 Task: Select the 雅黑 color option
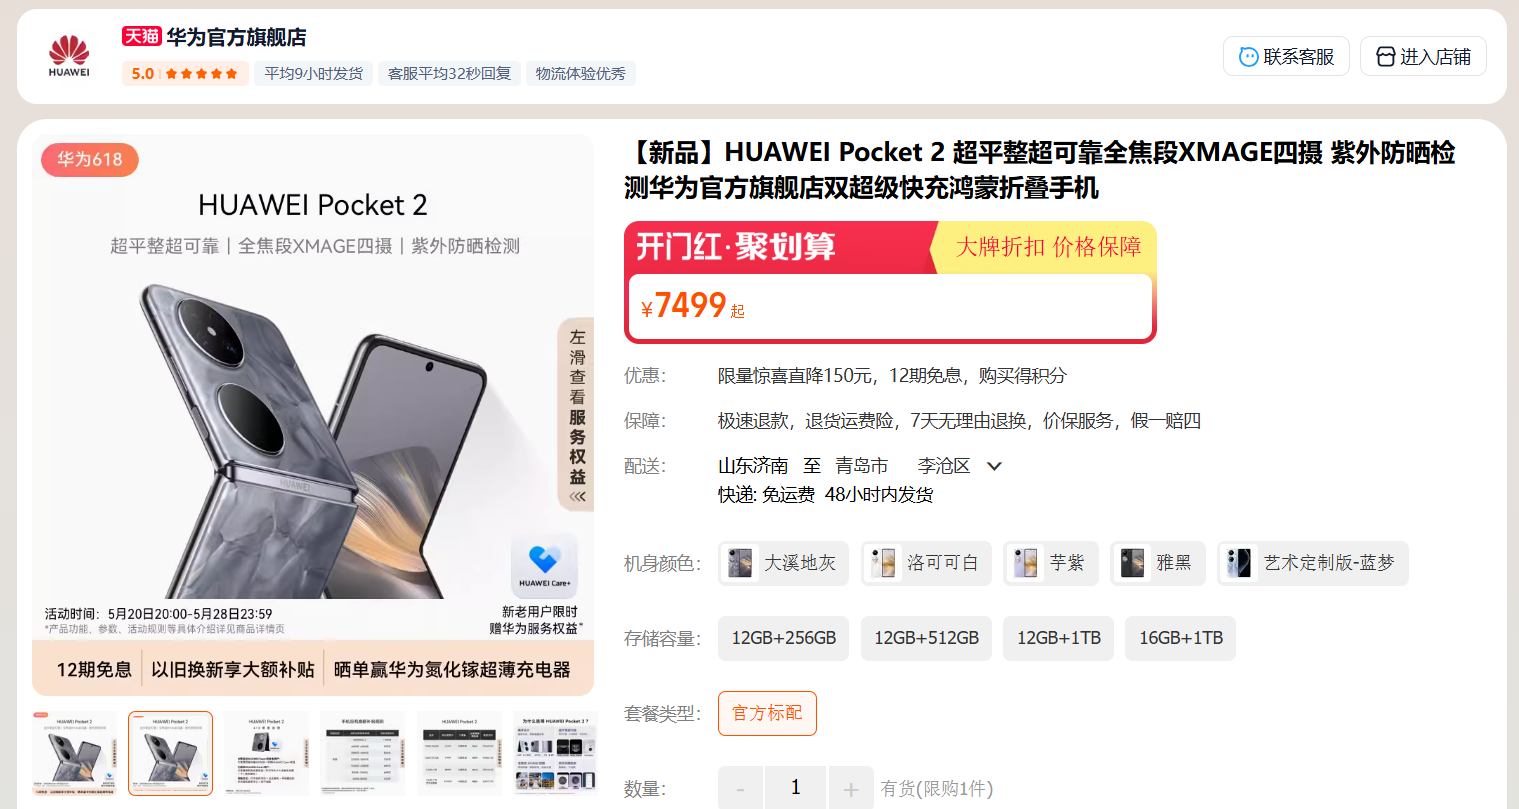(1158, 563)
